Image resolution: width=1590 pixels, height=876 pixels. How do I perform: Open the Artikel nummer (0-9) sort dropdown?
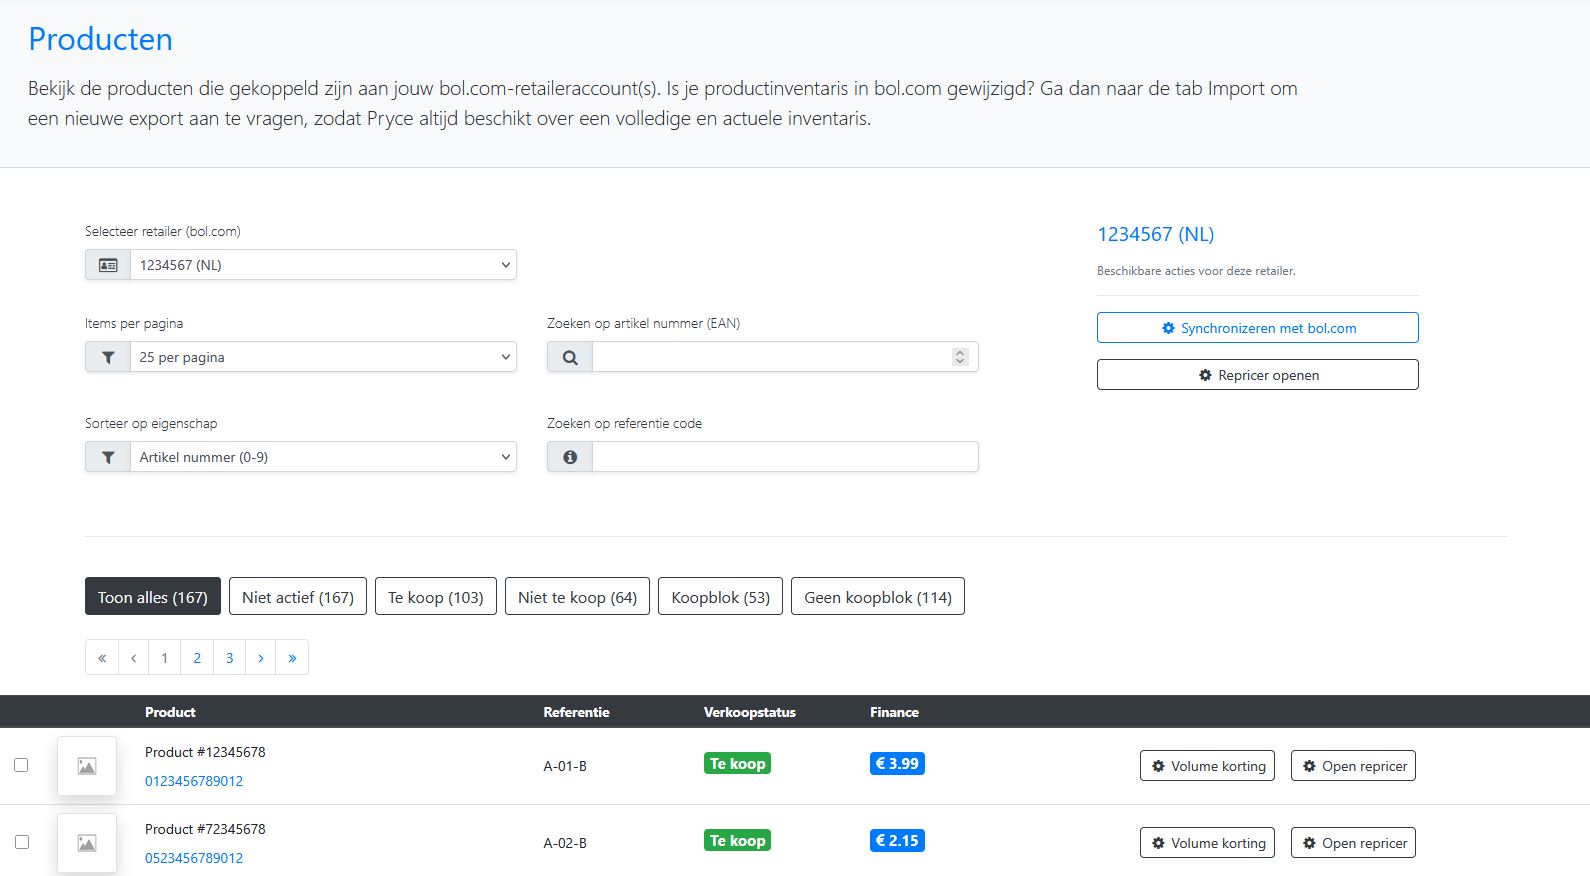(x=323, y=457)
